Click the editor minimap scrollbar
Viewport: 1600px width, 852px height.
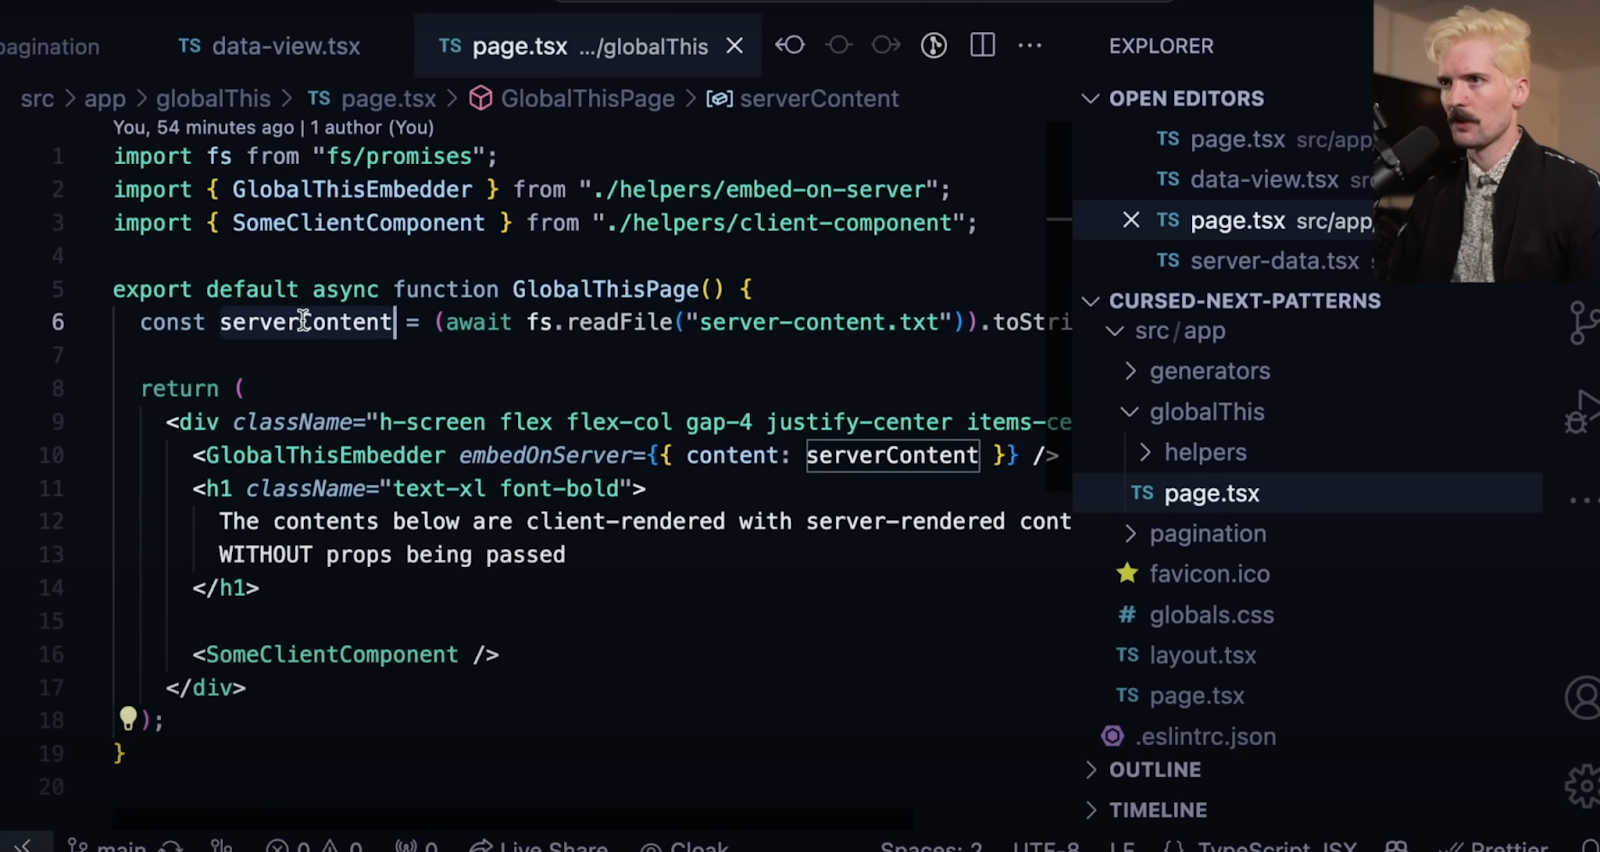pos(1059,305)
